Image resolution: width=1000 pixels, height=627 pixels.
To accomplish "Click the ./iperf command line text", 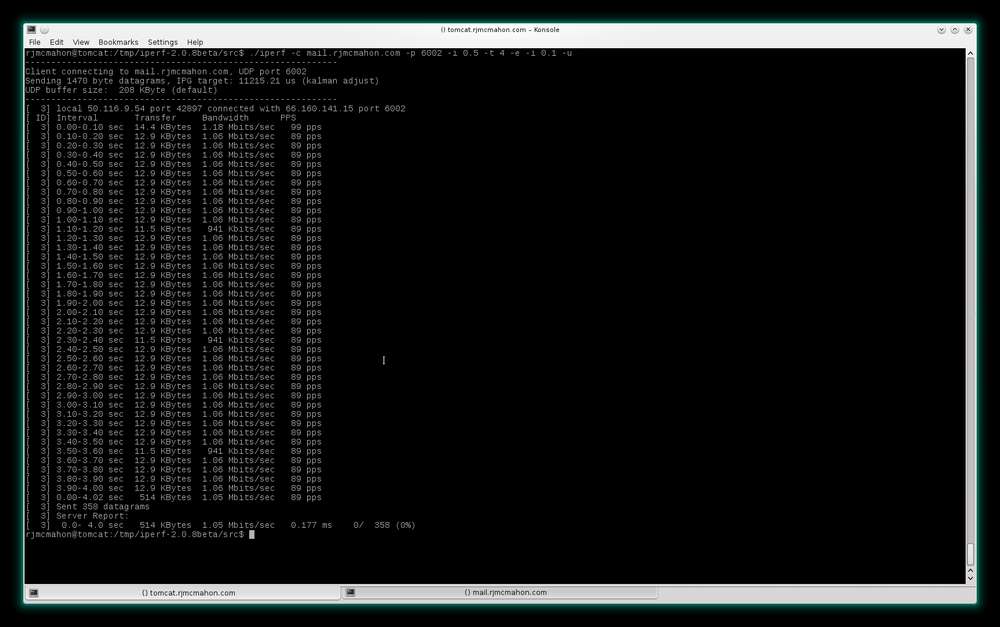I will (411, 53).
